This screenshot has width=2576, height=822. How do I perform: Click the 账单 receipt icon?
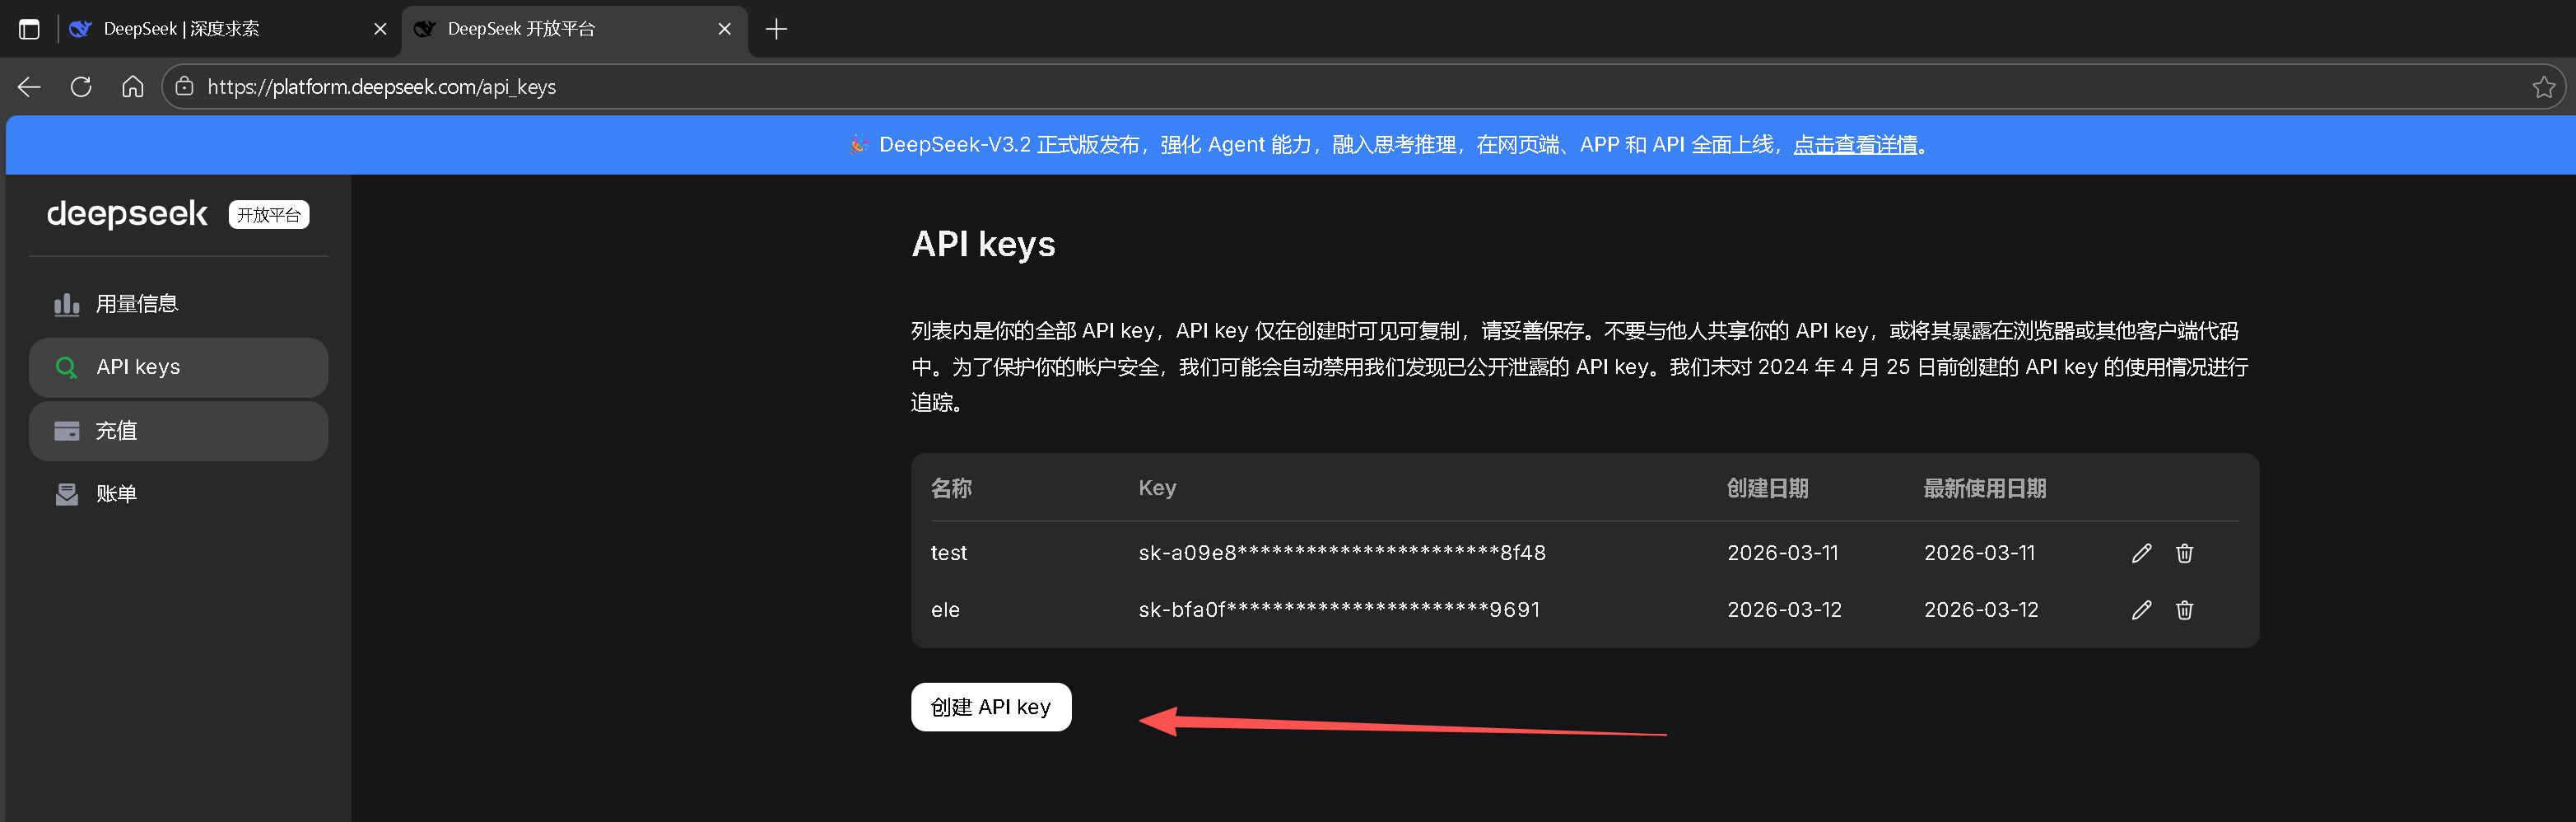click(67, 494)
